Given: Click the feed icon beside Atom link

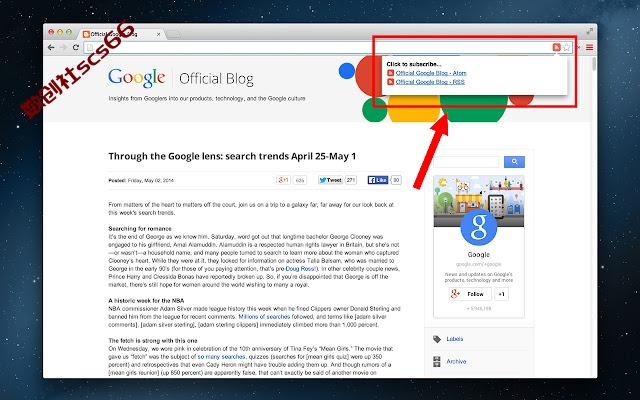Looking at the screenshot, I should click(391, 73).
